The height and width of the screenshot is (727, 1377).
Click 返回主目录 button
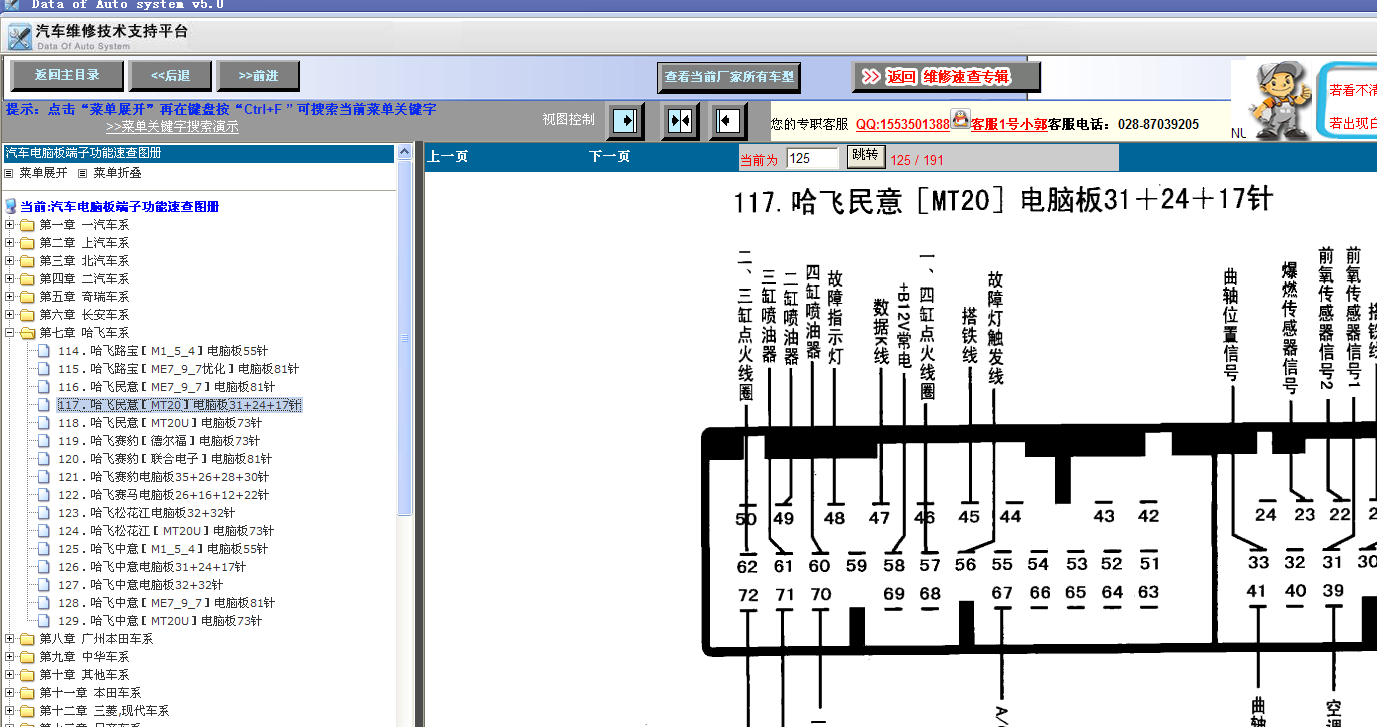[x=67, y=75]
